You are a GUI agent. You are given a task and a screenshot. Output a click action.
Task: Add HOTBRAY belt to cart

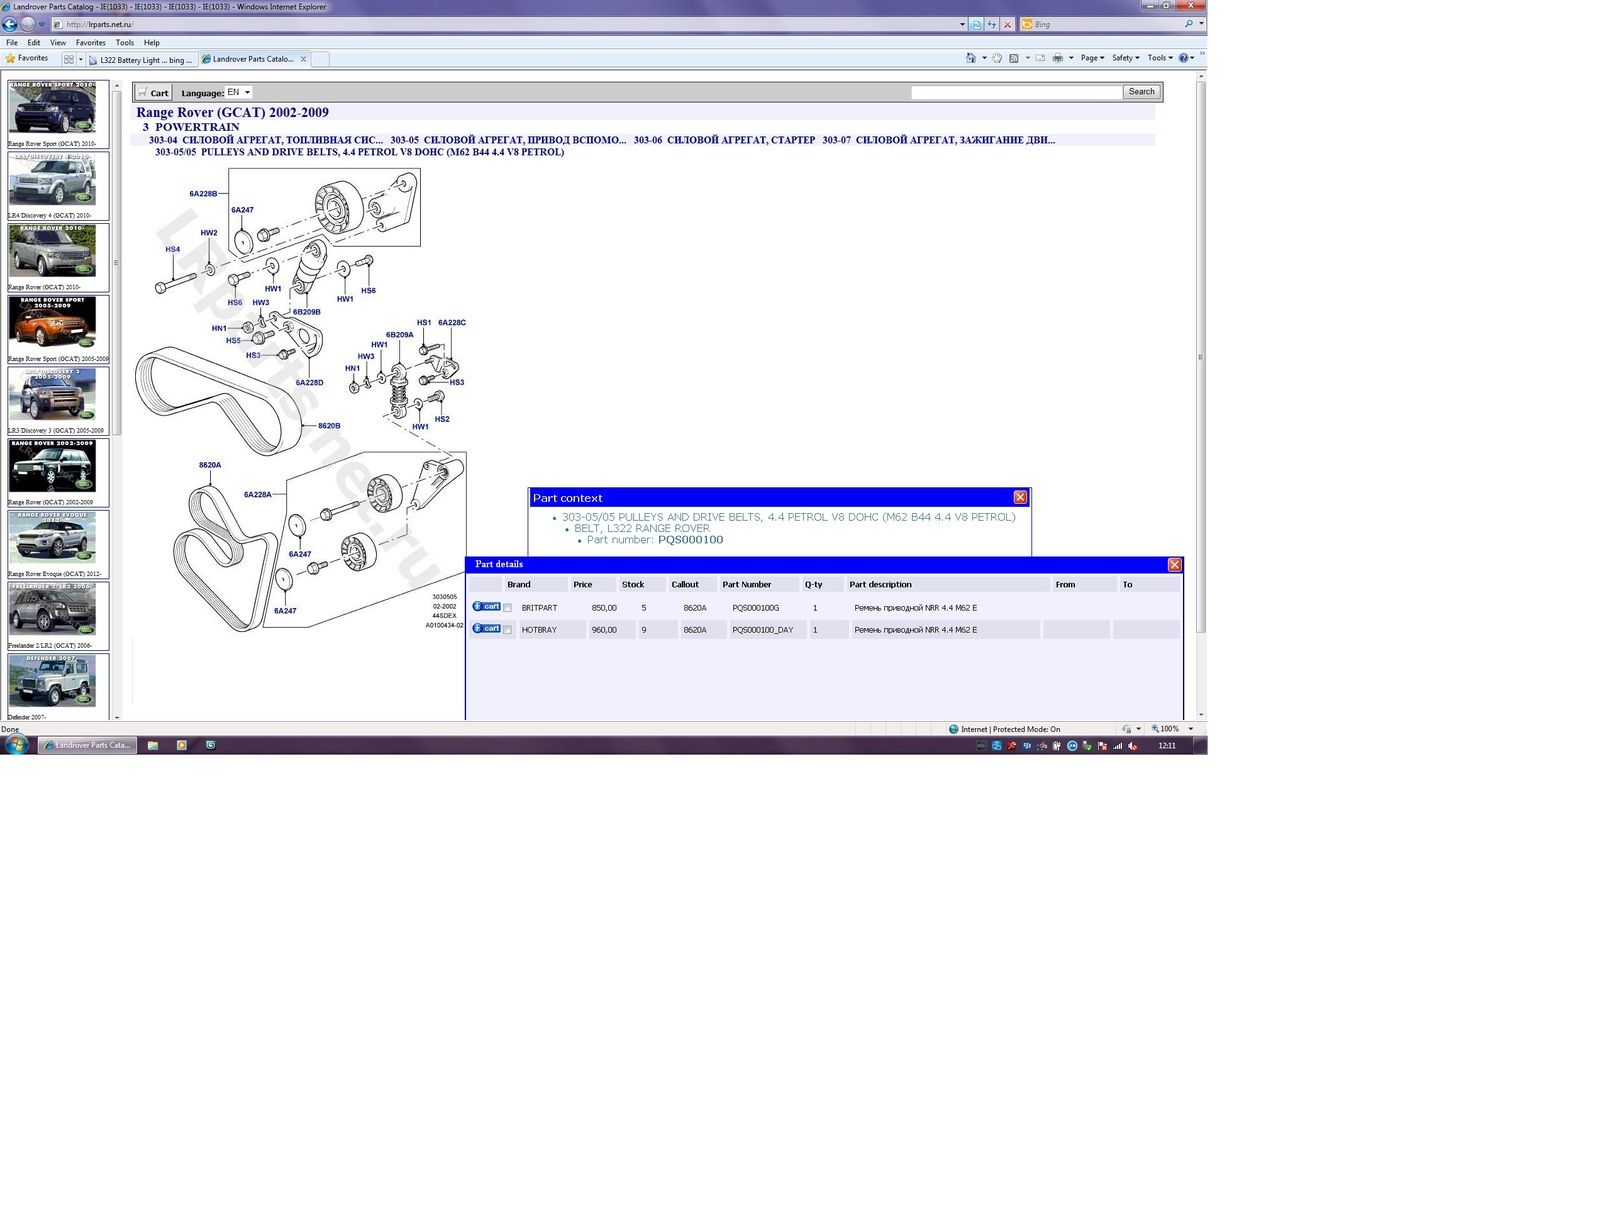pos(486,629)
